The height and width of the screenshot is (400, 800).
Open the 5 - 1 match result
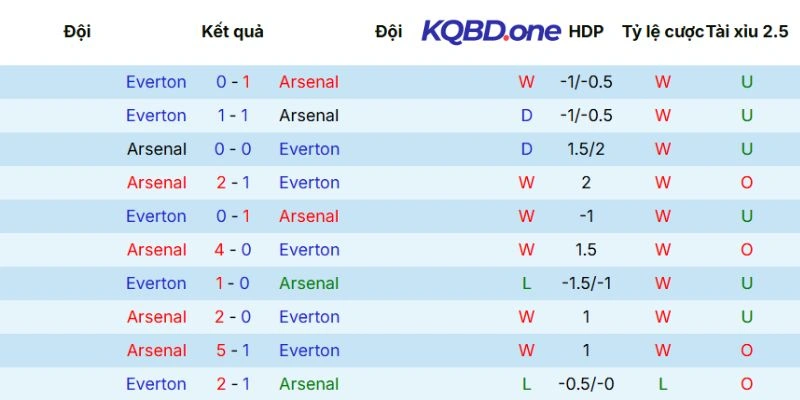click(x=232, y=351)
